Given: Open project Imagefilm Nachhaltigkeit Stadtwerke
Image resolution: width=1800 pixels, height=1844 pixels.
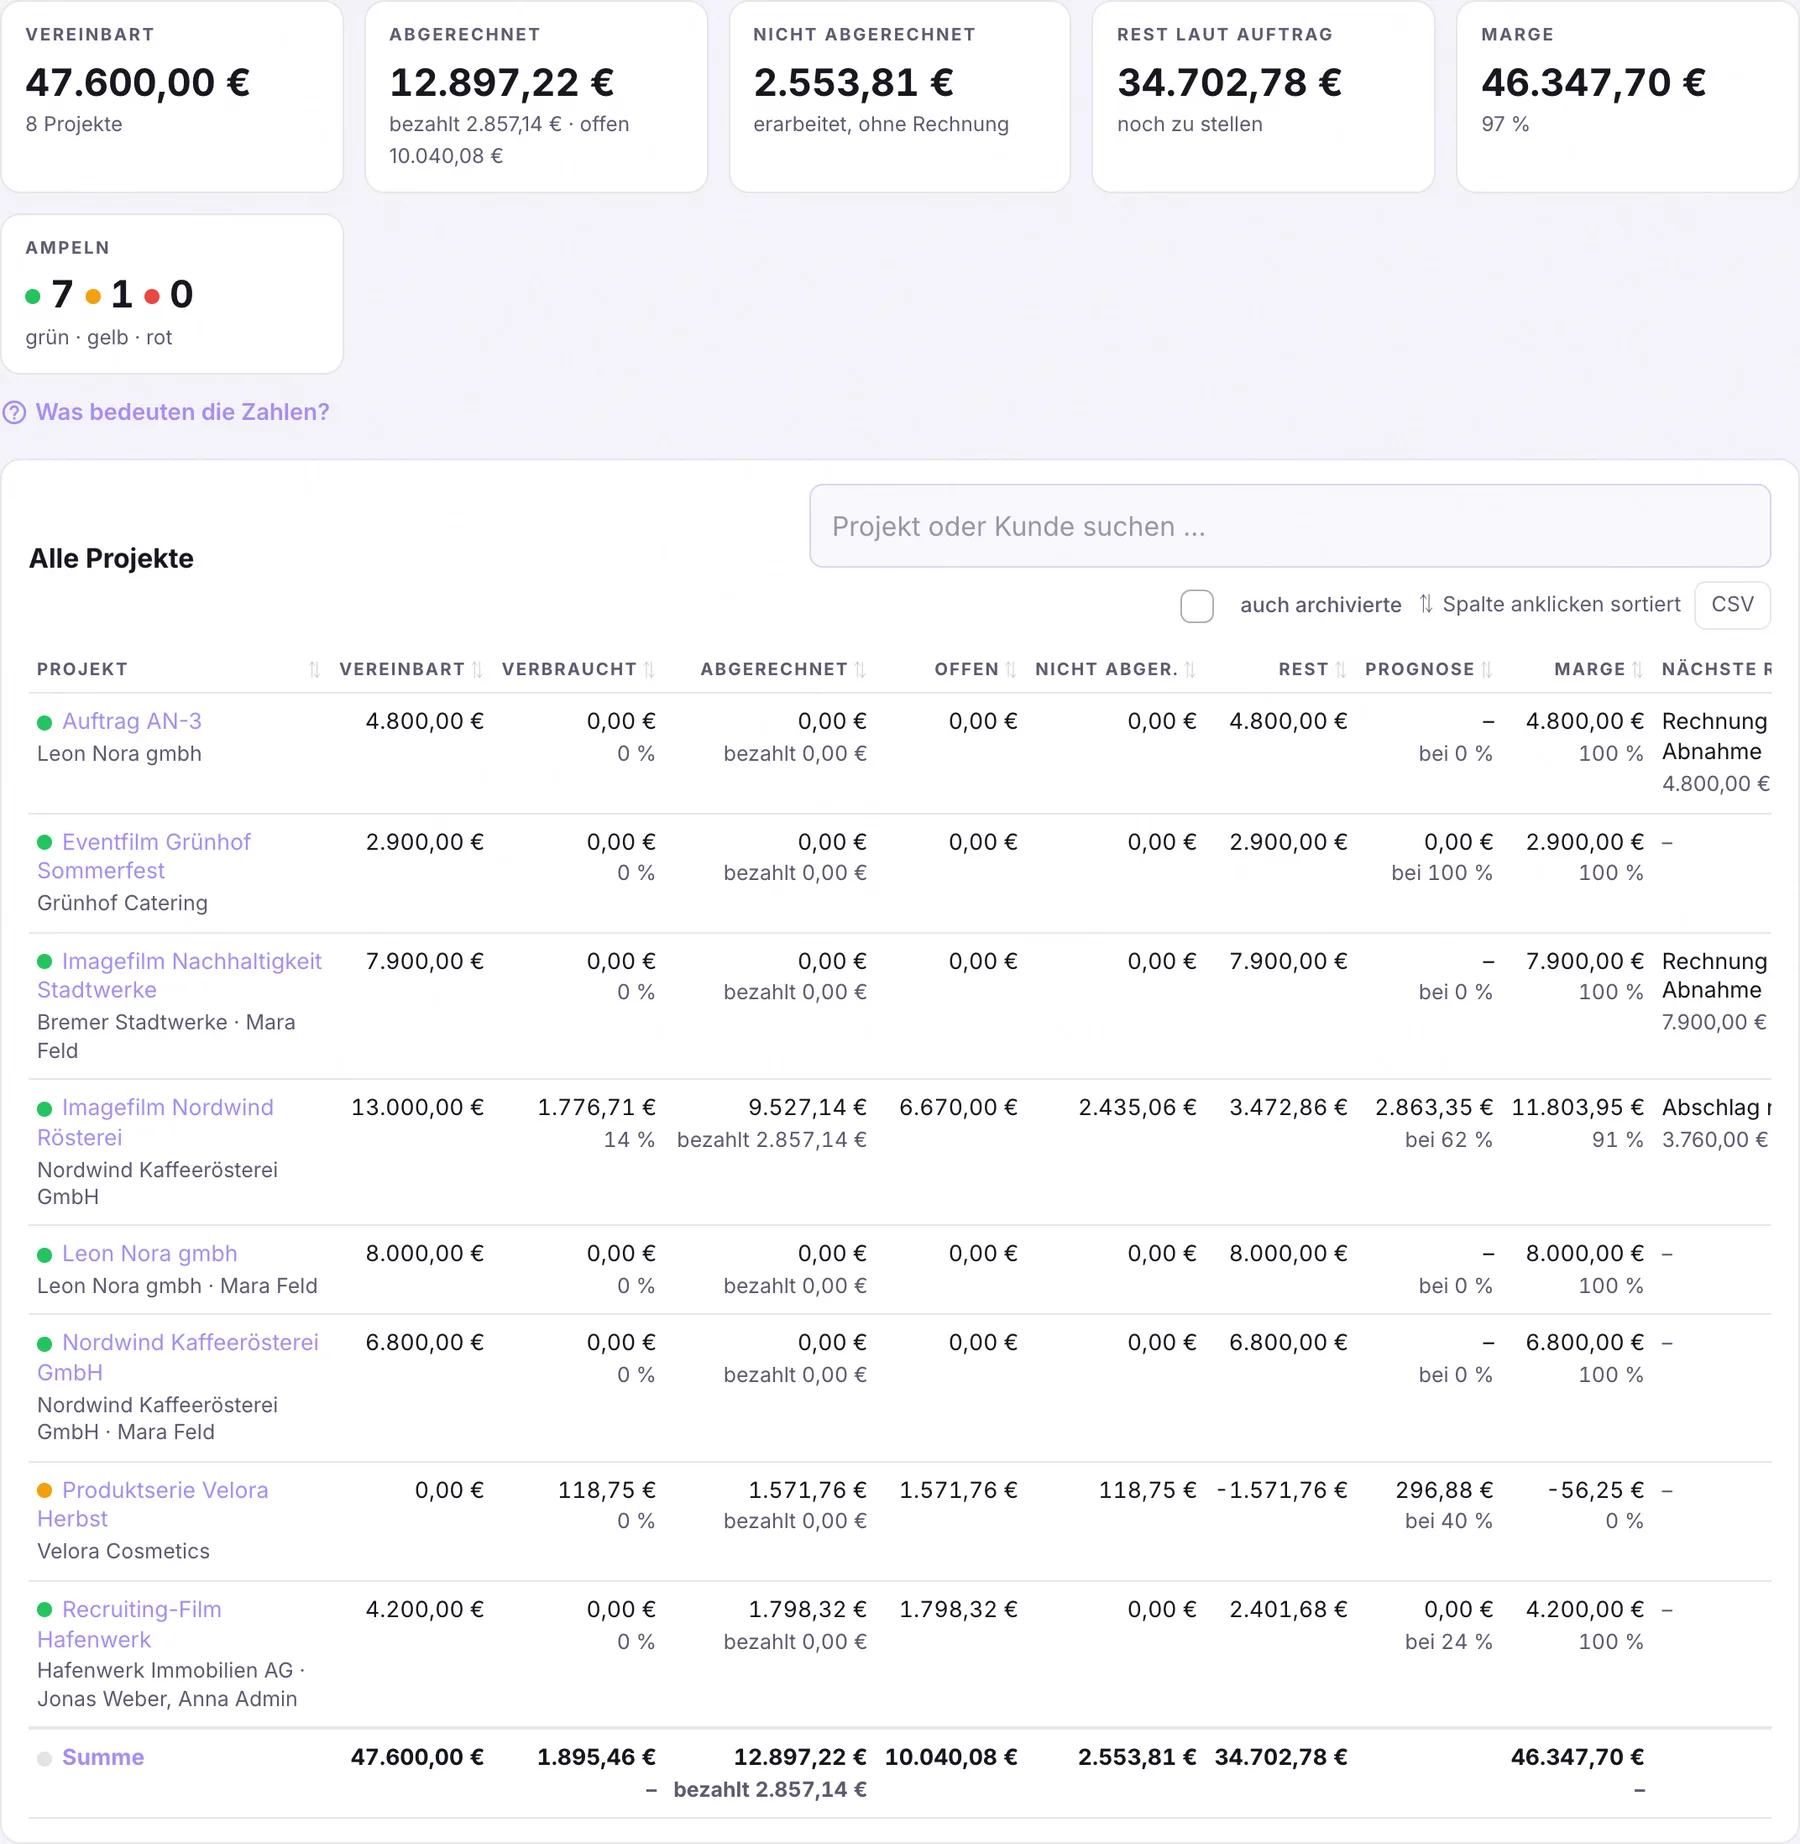Looking at the screenshot, I should 180,975.
